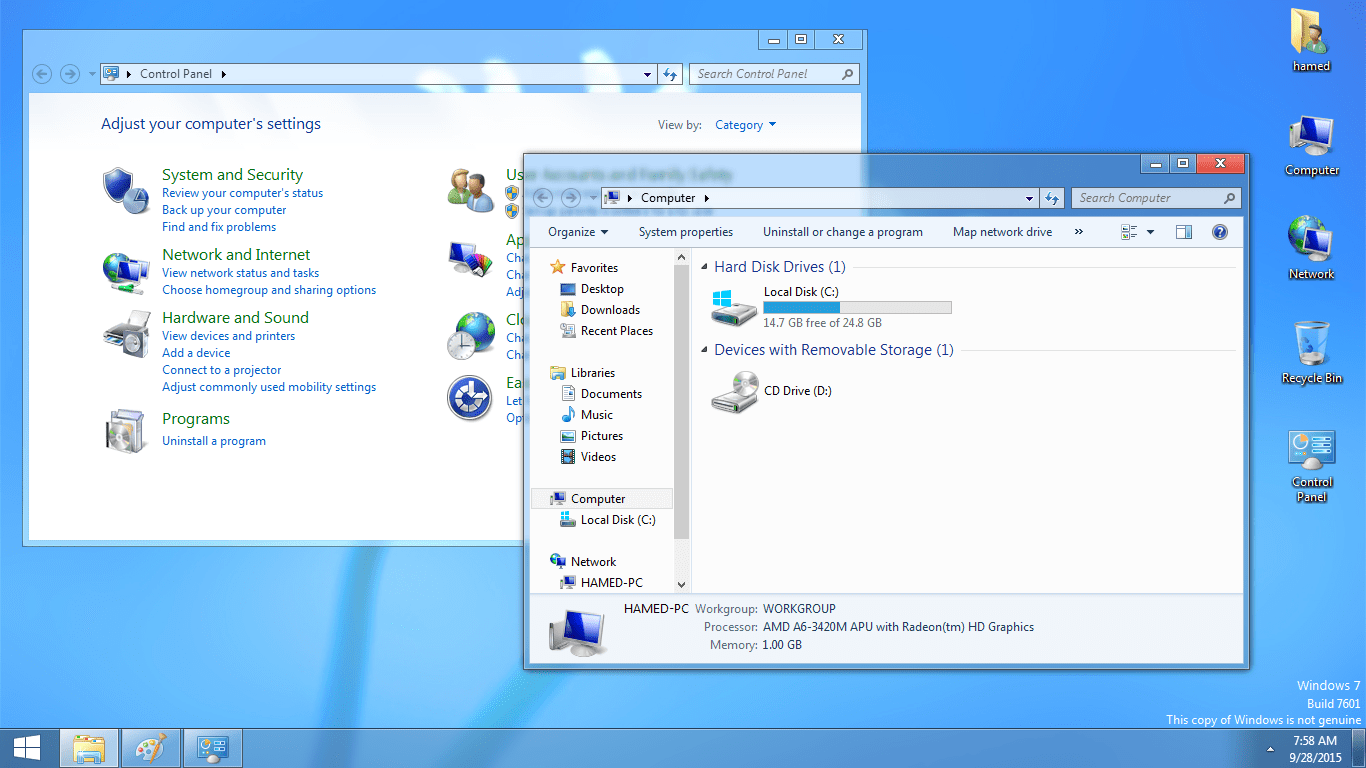Viewport: 1366px width, 768px height.
Task: Select Downloads in navigation pane
Action: pyautogui.click(x=610, y=310)
